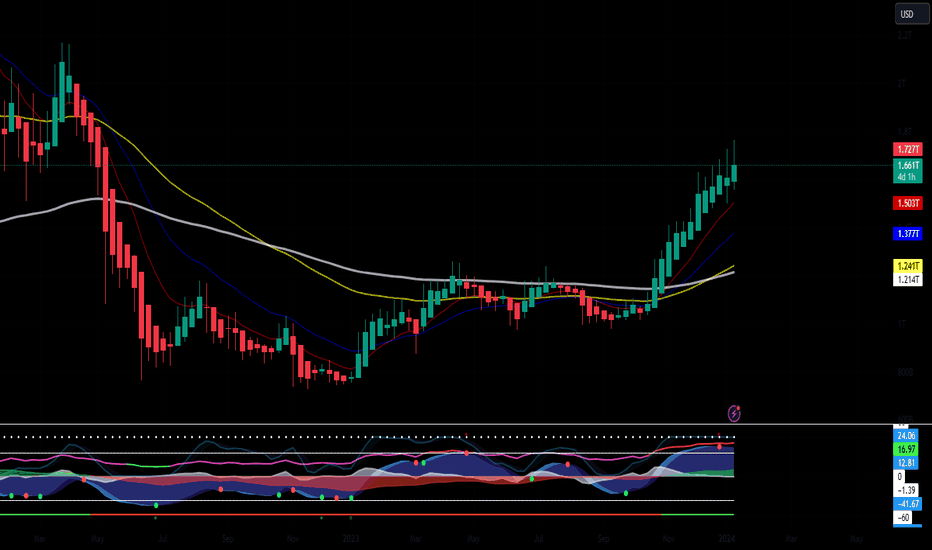The width and height of the screenshot is (932, 550).
Task: Click the purple lightning flash icon
Action: (734, 414)
